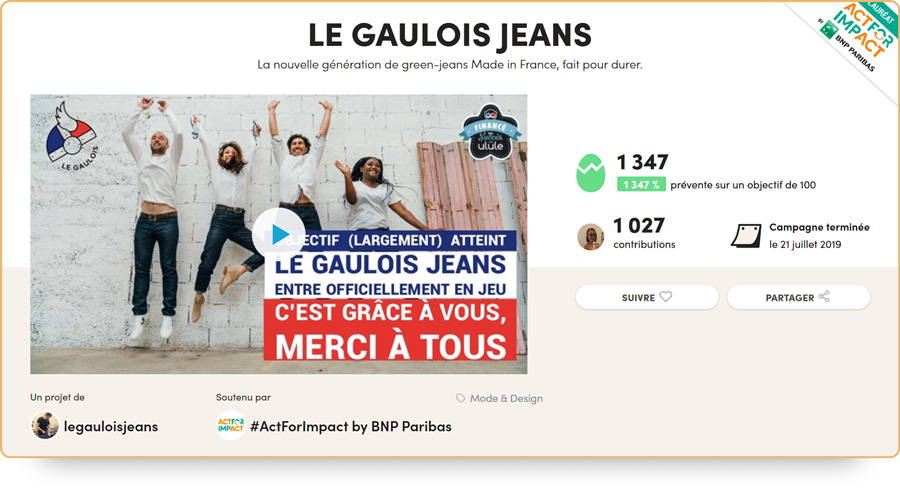The height and width of the screenshot is (488, 900).
Task: Click the calendar icon near Campagne terminée
Action: pos(746,236)
